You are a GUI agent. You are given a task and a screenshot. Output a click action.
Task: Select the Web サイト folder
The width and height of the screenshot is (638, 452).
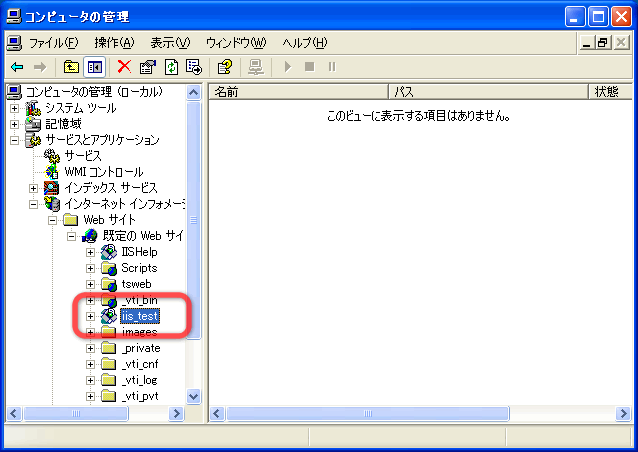point(109,220)
